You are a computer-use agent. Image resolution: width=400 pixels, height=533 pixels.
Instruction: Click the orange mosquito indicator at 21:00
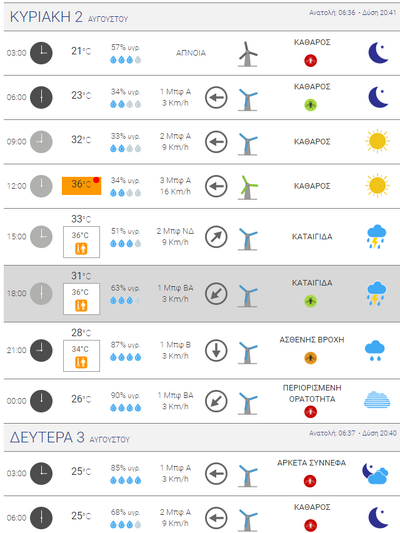[310, 358]
